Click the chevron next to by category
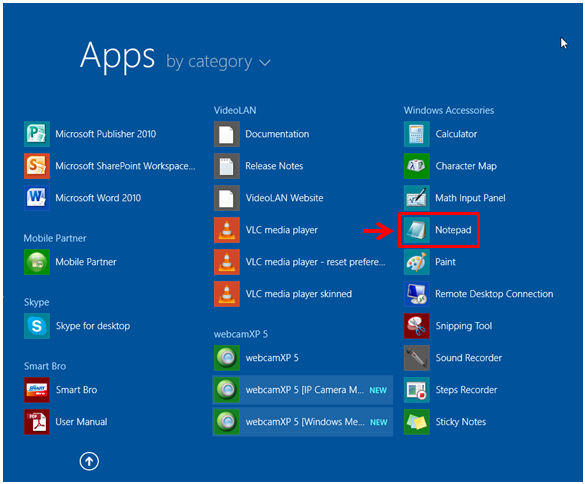The image size is (585, 484). coord(265,63)
